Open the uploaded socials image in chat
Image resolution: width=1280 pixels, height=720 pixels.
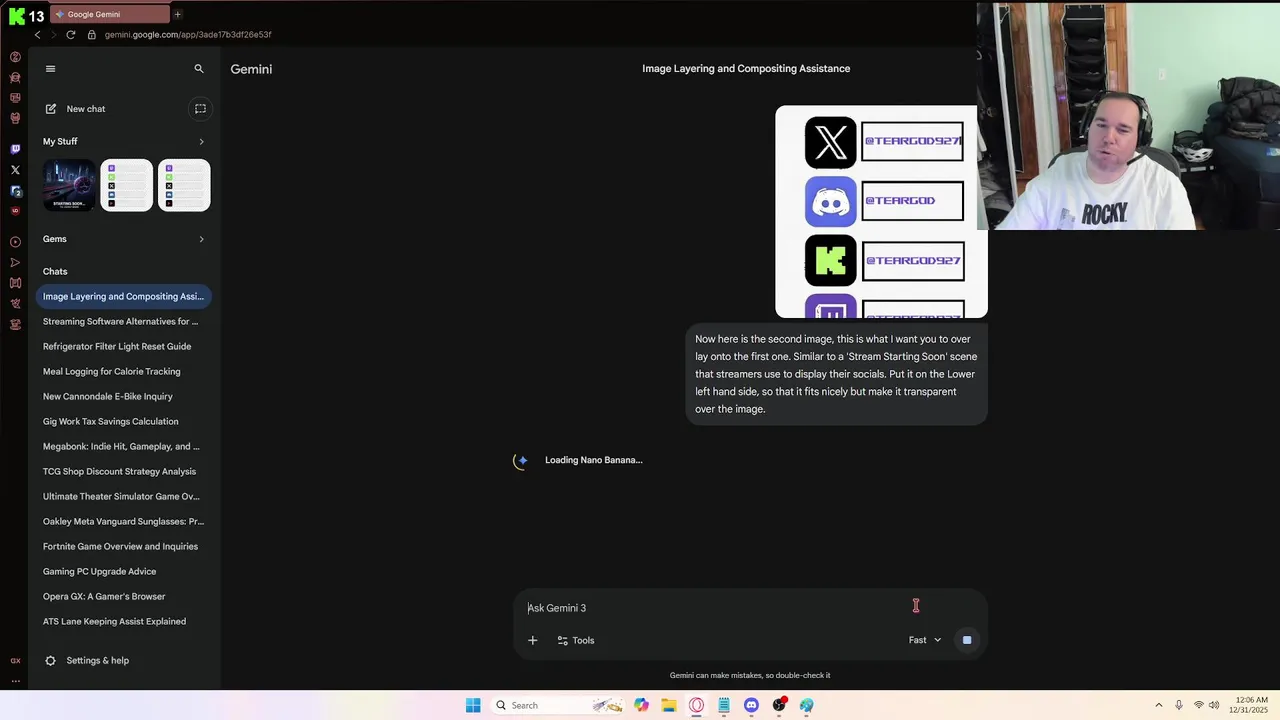(881, 212)
